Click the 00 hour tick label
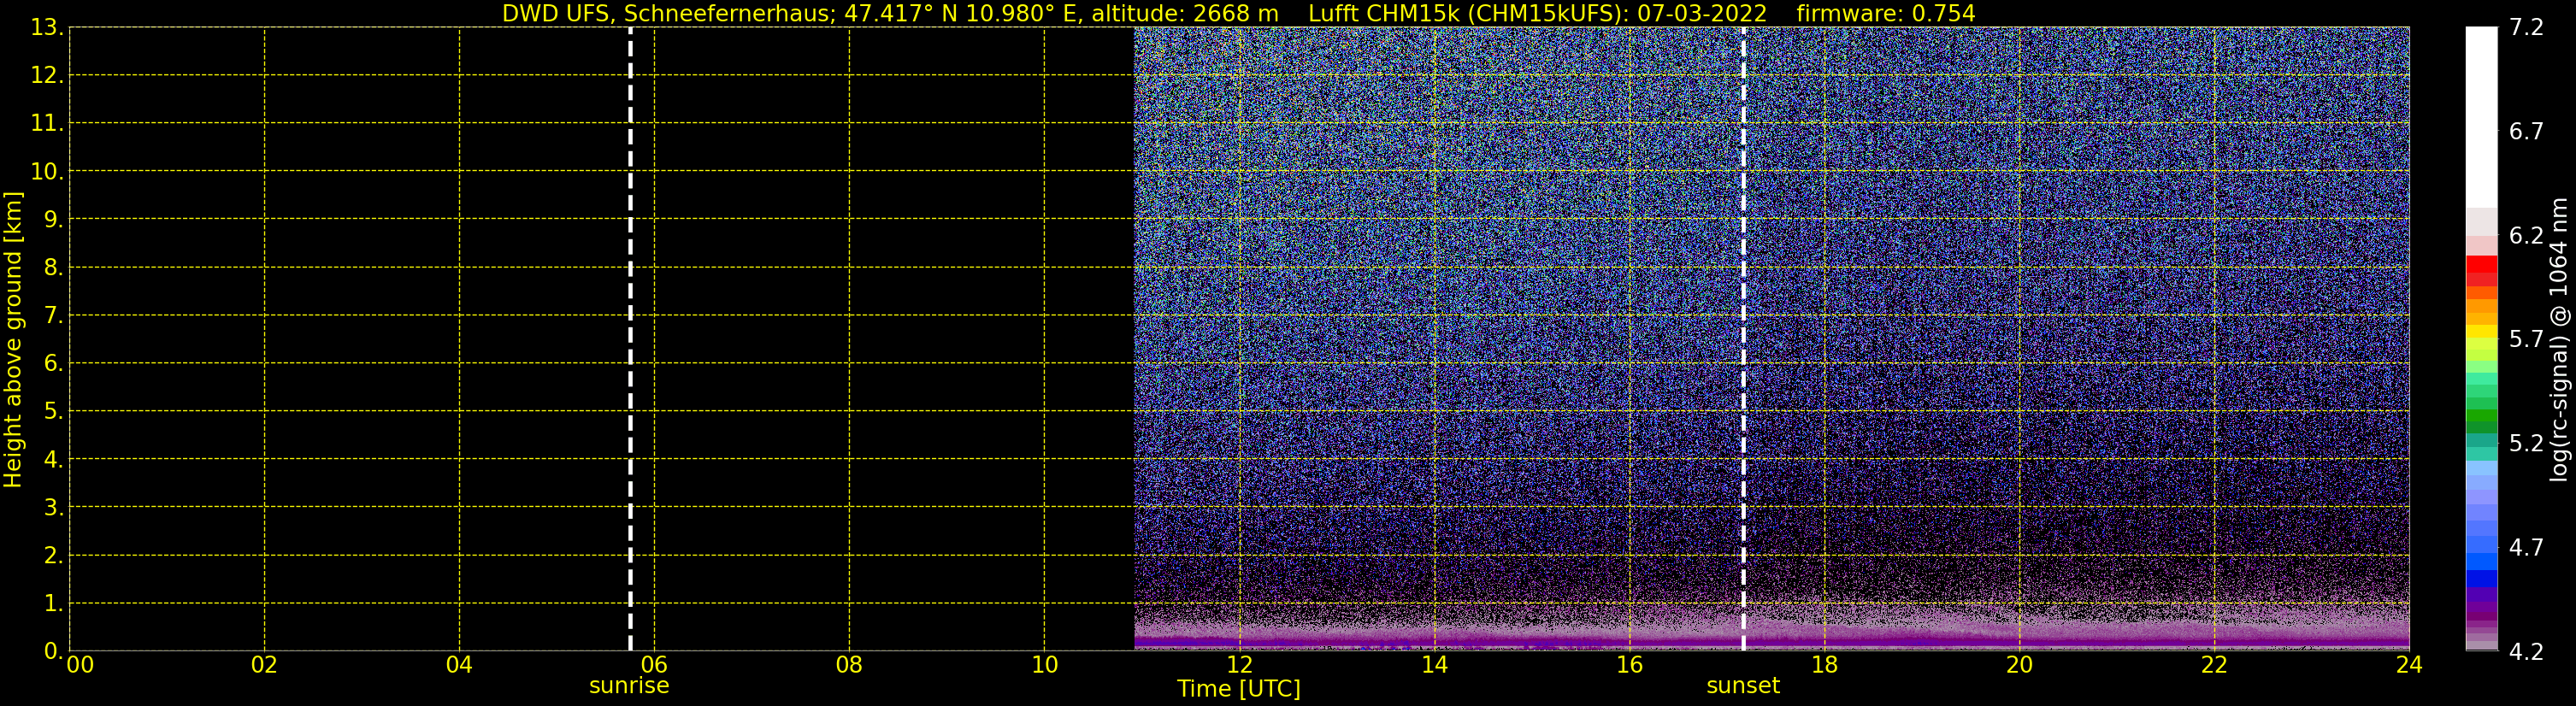 click(x=80, y=665)
